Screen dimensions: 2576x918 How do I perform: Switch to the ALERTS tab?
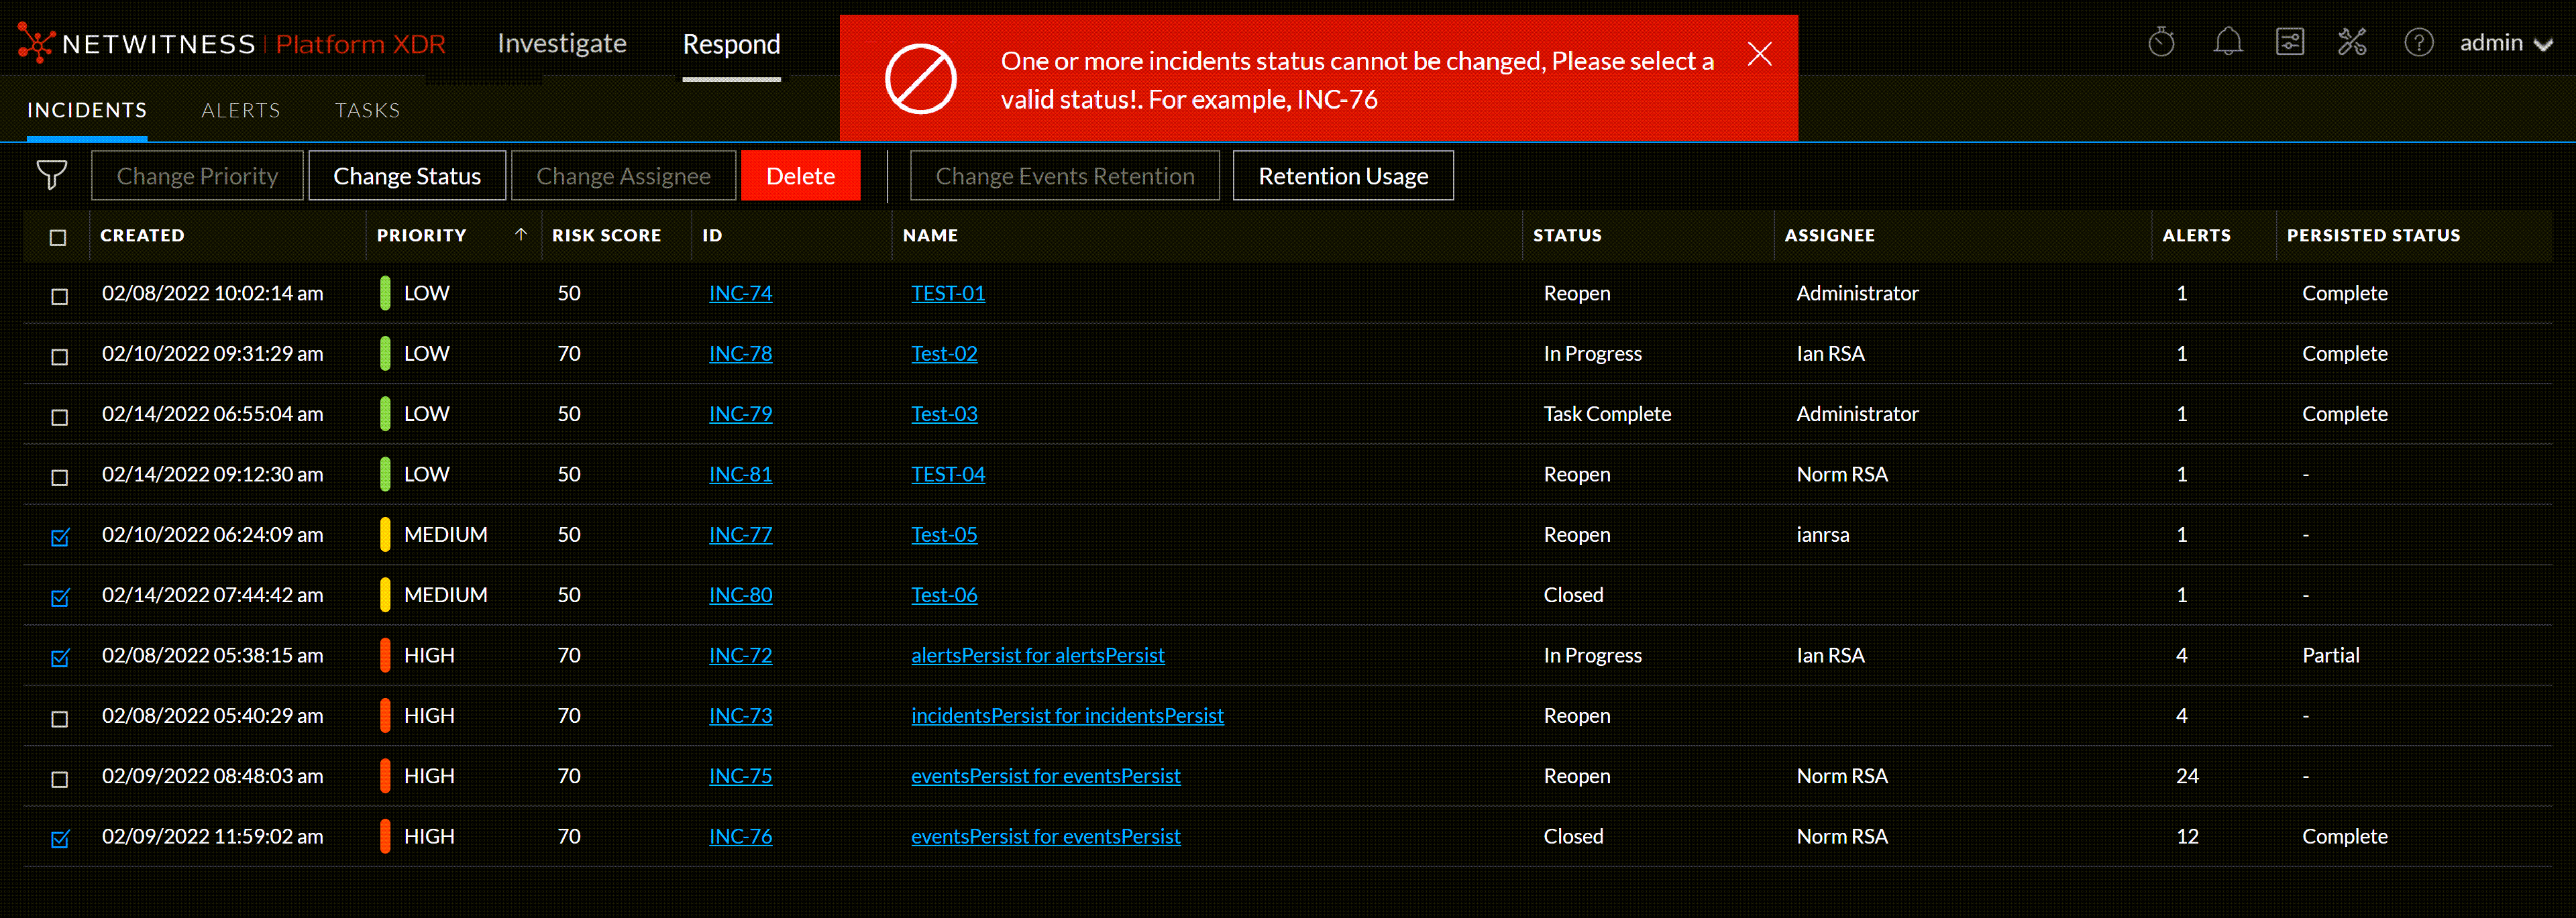[x=240, y=110]
